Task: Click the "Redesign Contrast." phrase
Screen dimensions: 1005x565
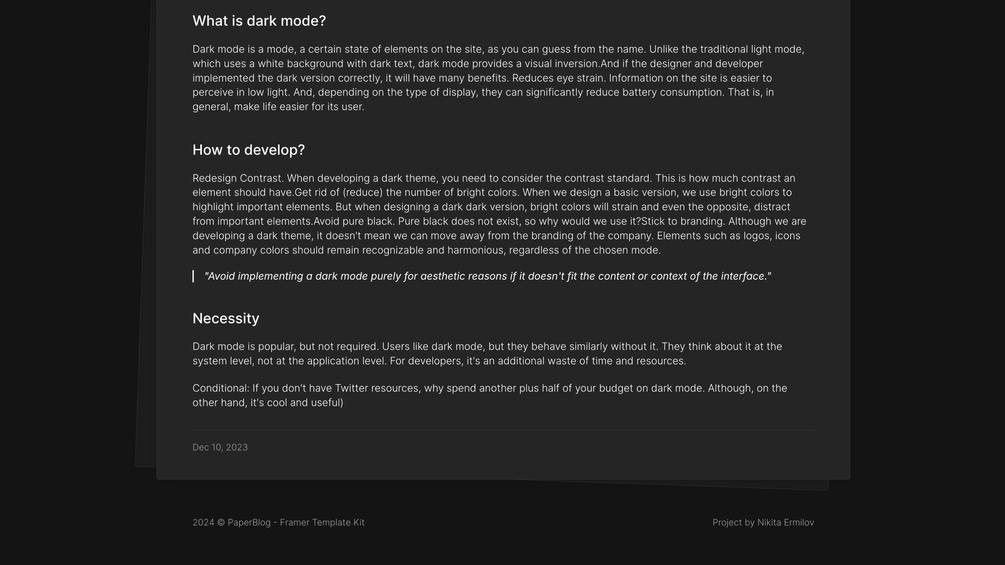Action: pos(237,178)
